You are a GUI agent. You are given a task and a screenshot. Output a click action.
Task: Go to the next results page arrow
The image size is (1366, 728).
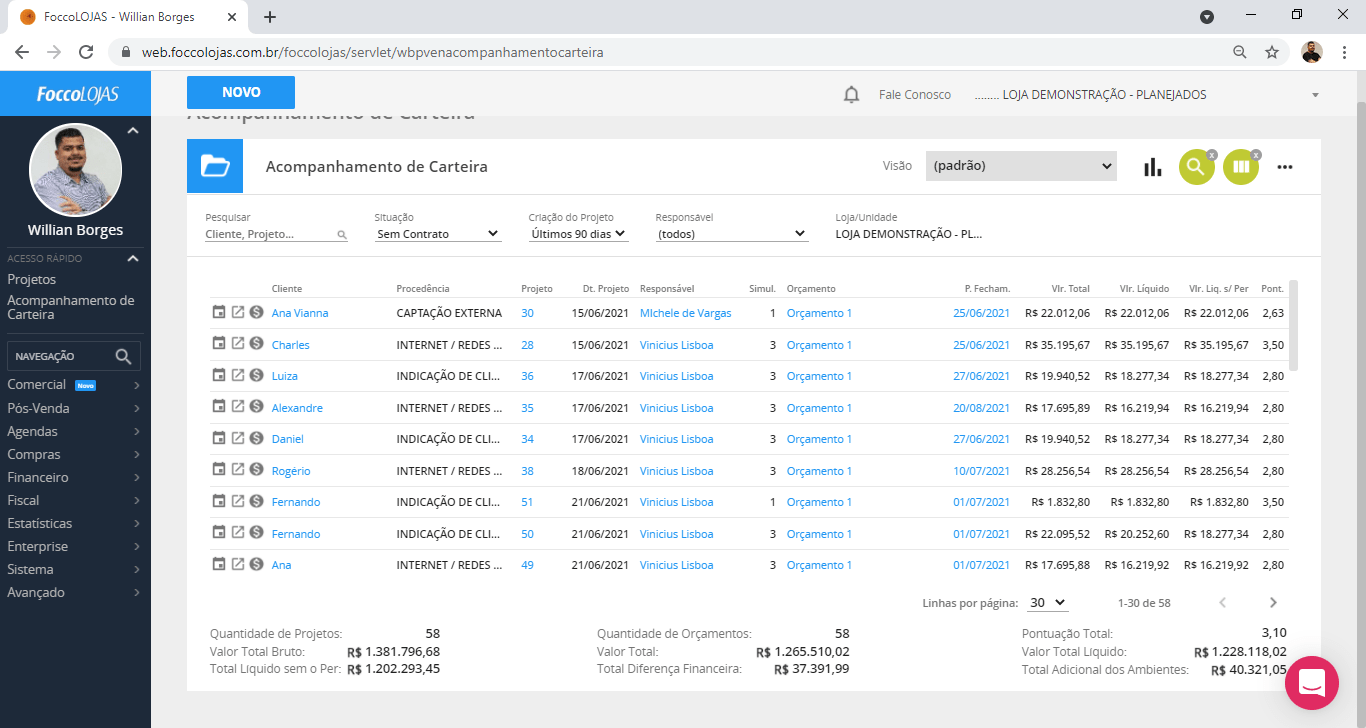1273,602
